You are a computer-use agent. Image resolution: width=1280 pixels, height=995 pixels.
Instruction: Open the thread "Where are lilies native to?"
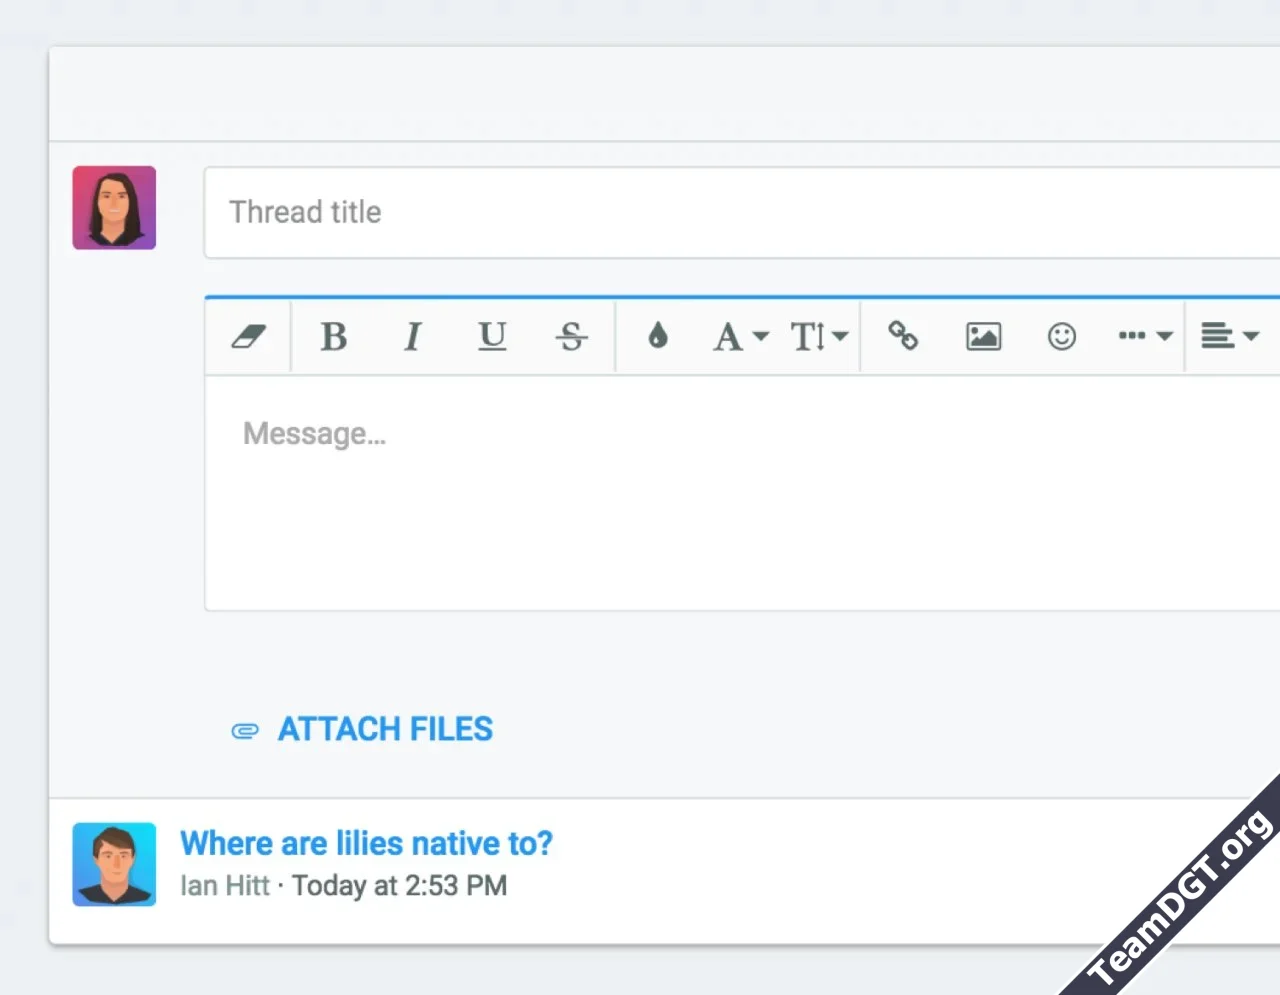point(366,844)
